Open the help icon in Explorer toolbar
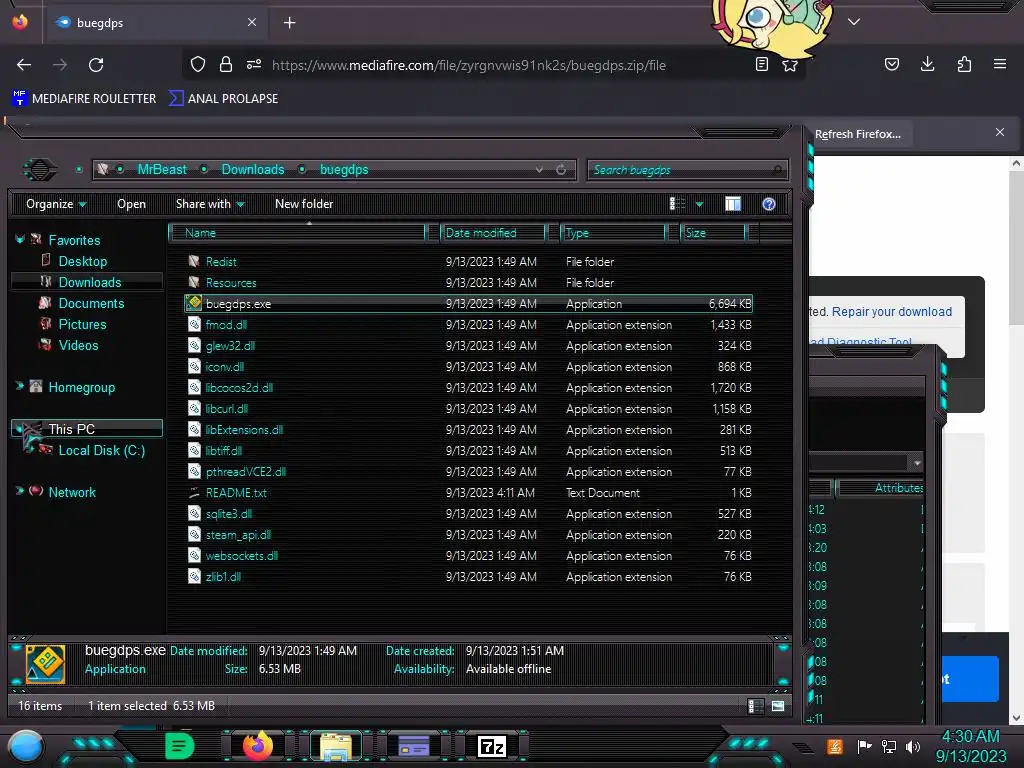The width and height of the screenshot is (1024, 768). click(x=769, y=204)
